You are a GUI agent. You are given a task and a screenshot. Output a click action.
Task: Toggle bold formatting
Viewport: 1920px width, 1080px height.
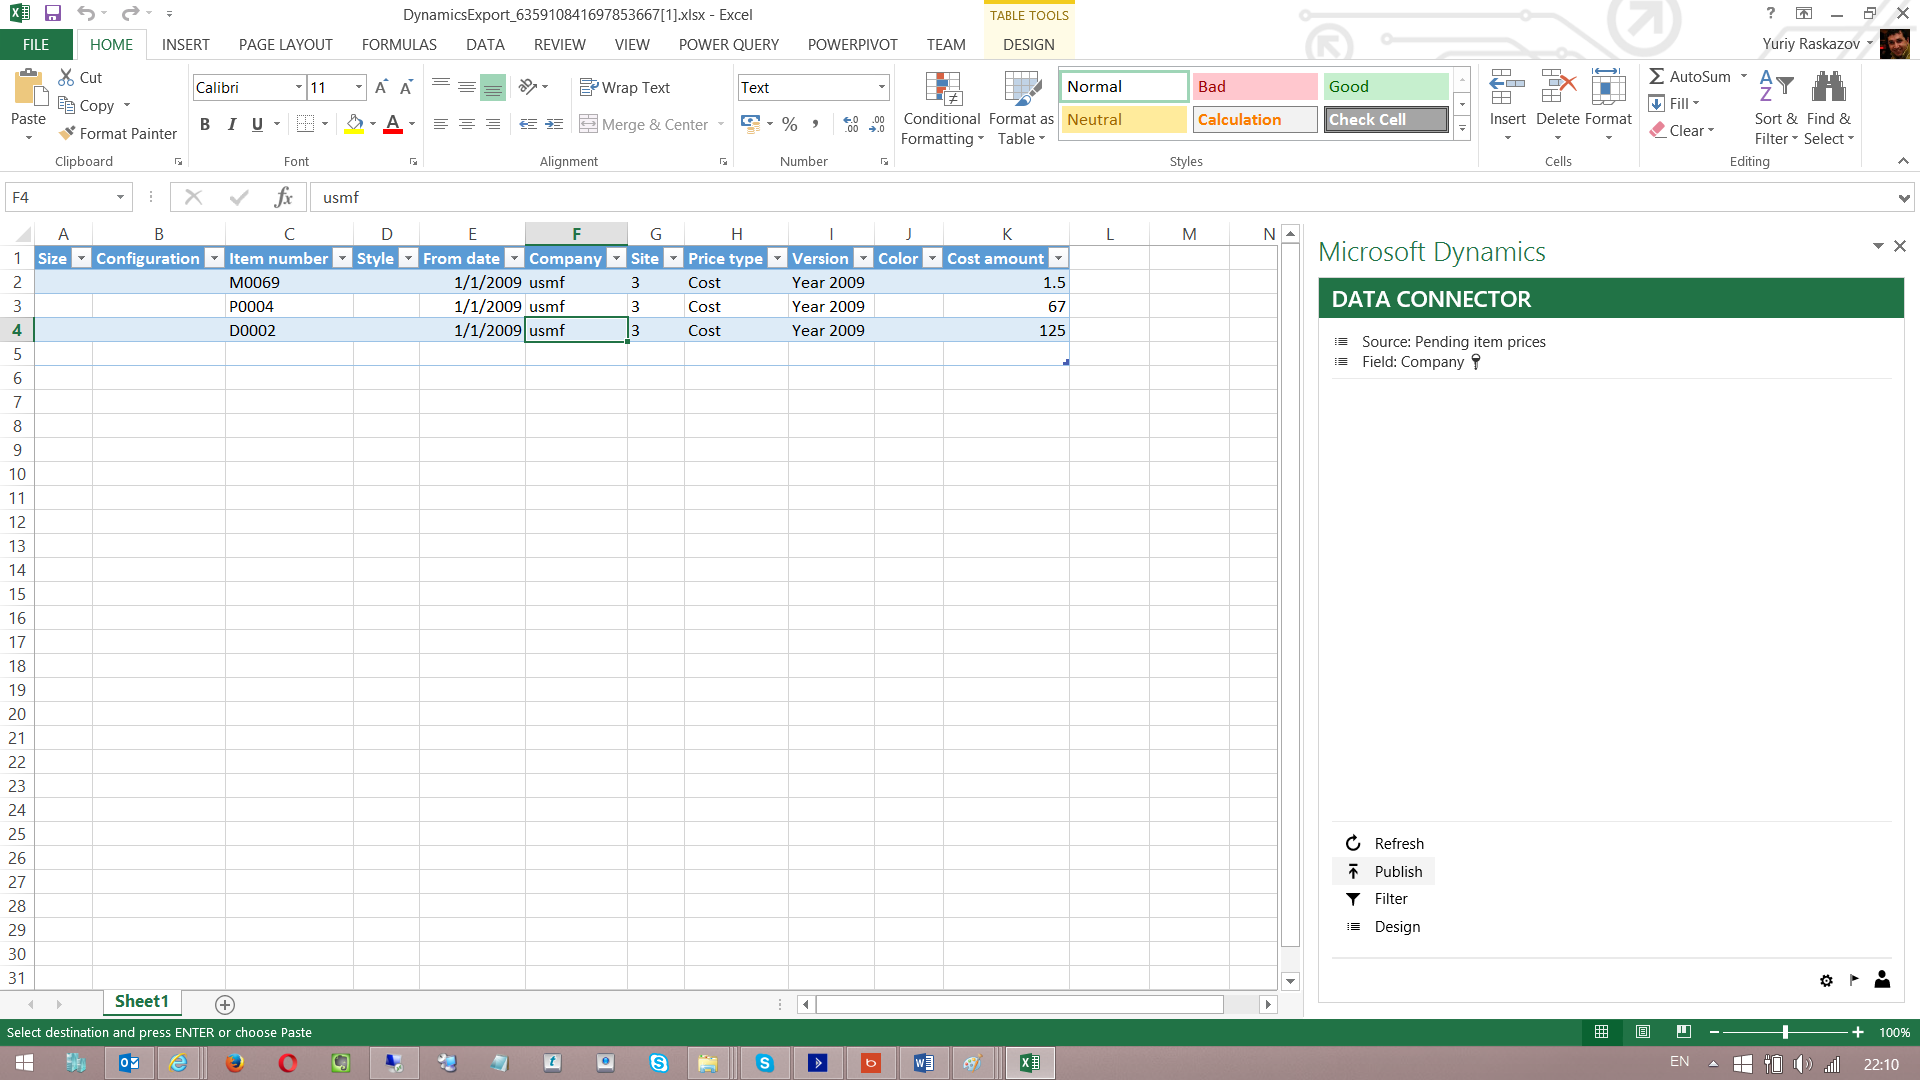[205, 124]
